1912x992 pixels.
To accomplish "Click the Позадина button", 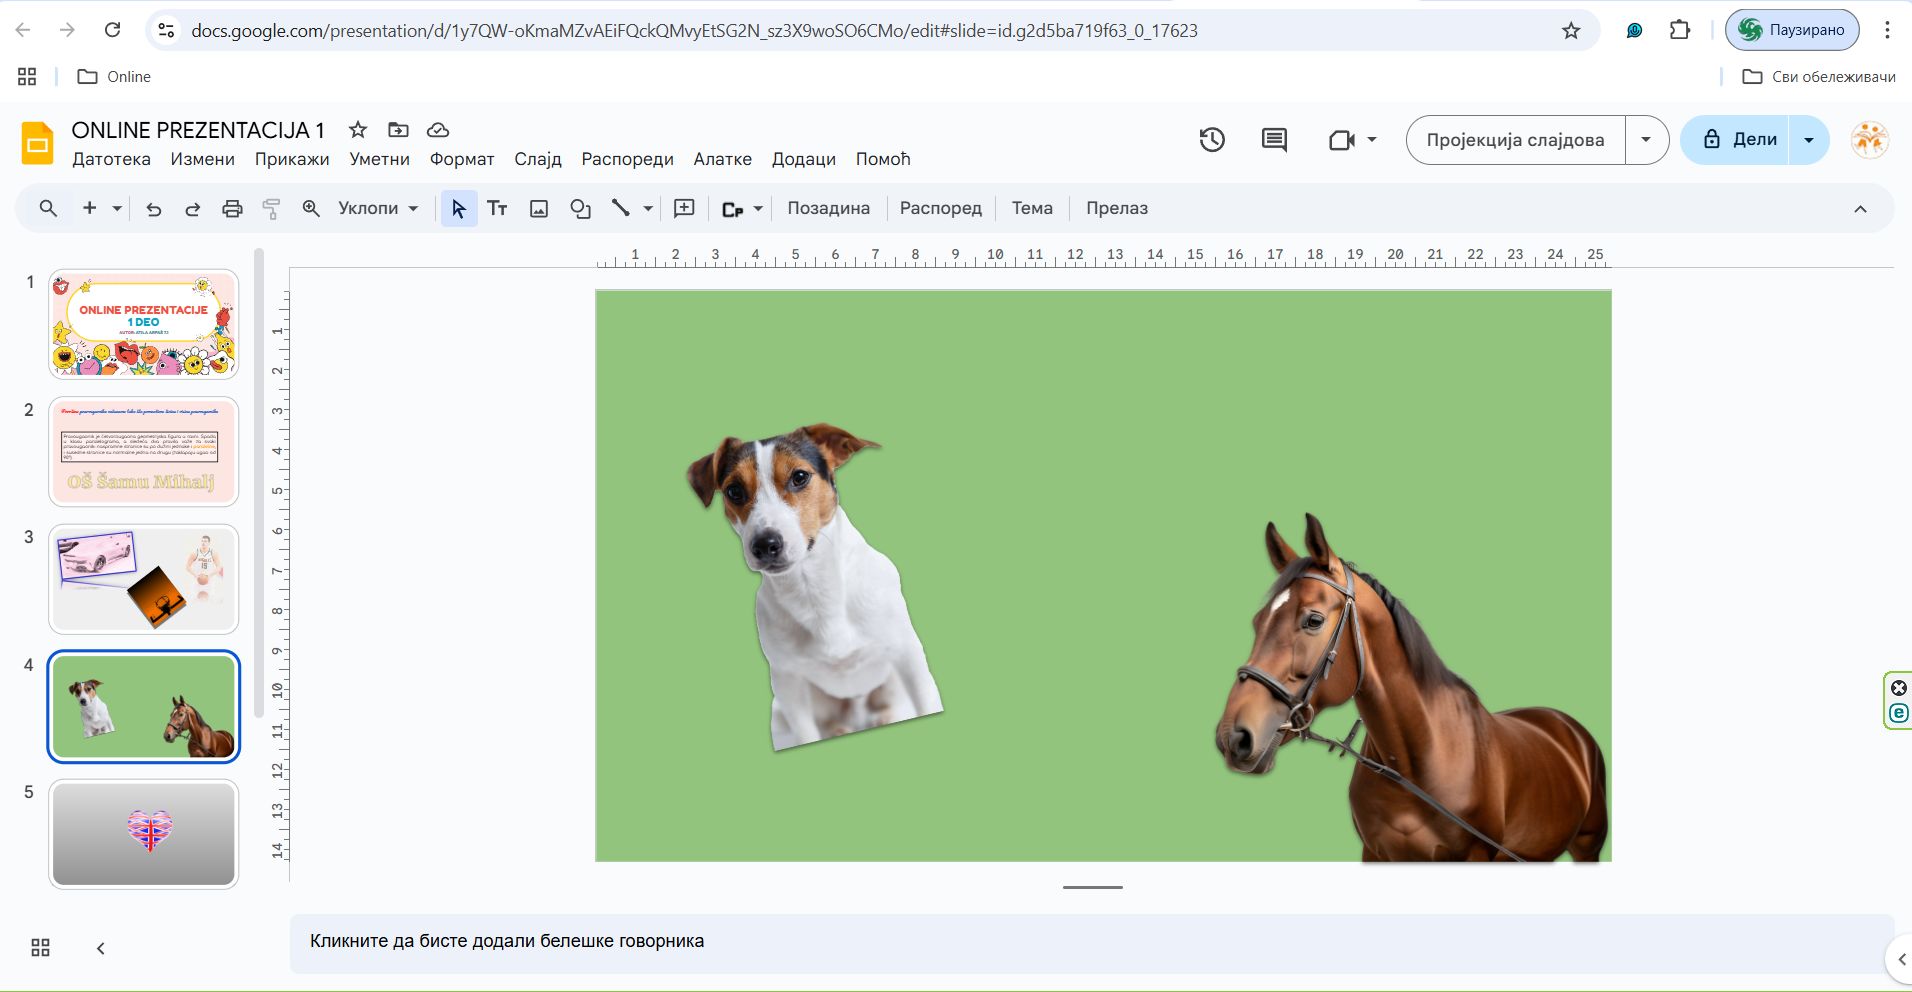I will [x=828, y=208].
